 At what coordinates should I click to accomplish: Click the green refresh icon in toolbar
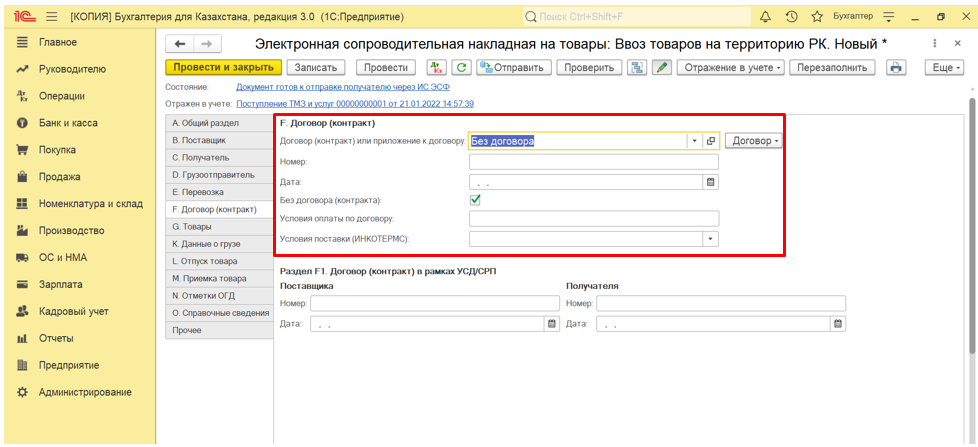[461, 67]
